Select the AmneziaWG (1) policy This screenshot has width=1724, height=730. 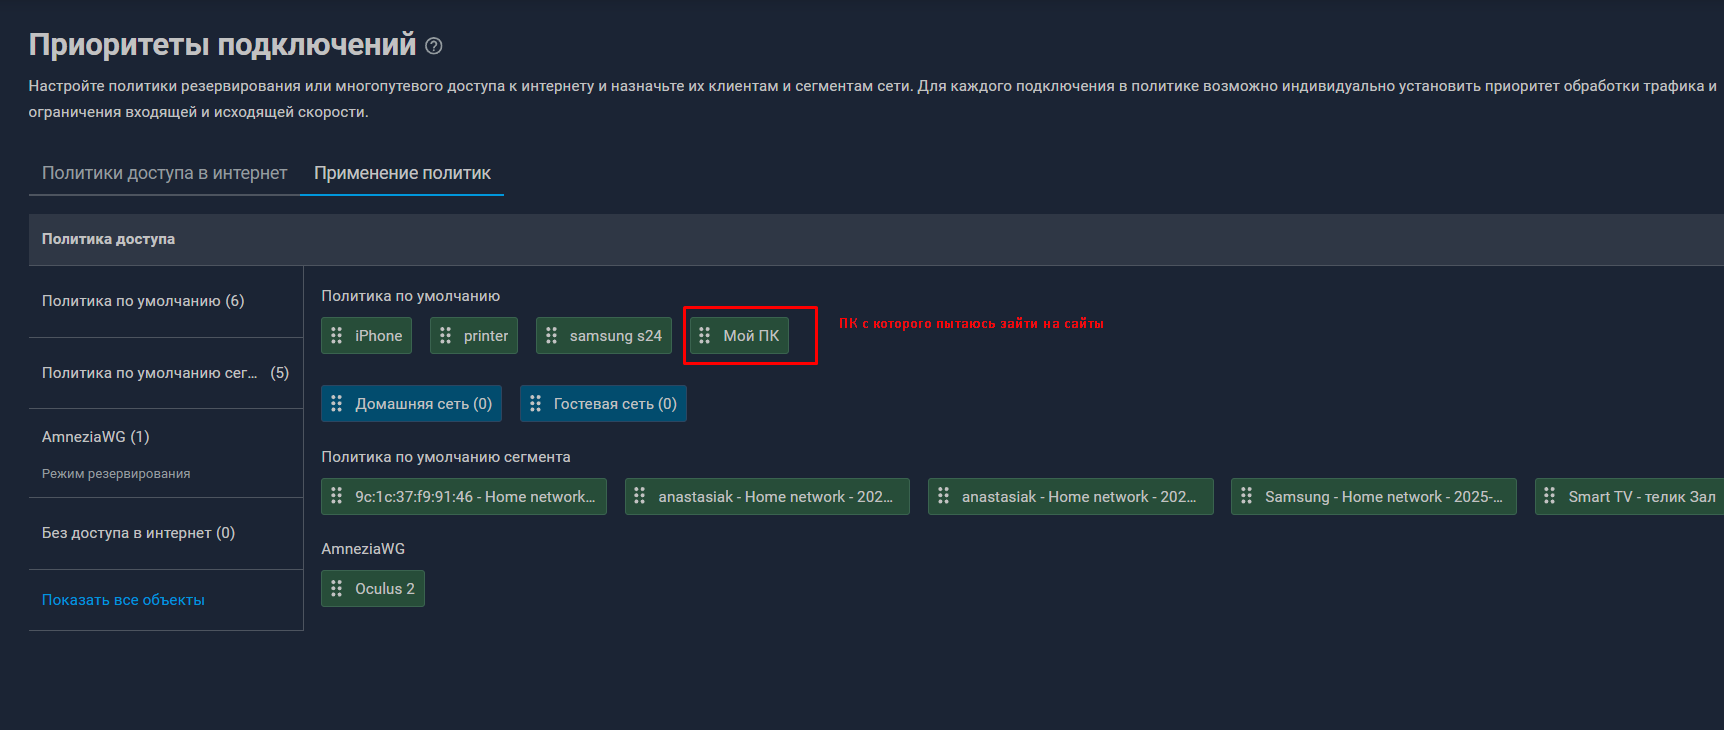(96, 437)
